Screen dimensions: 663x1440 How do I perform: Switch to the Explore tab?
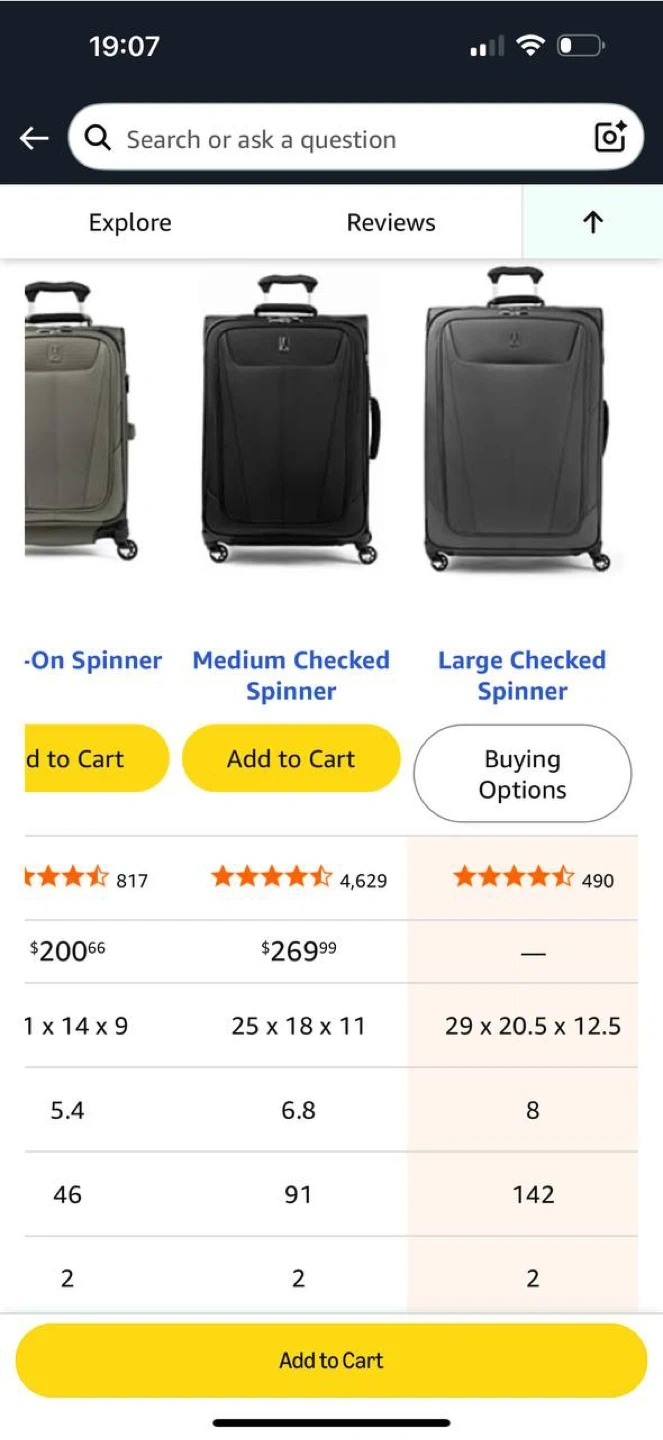[x=130, y=222]
